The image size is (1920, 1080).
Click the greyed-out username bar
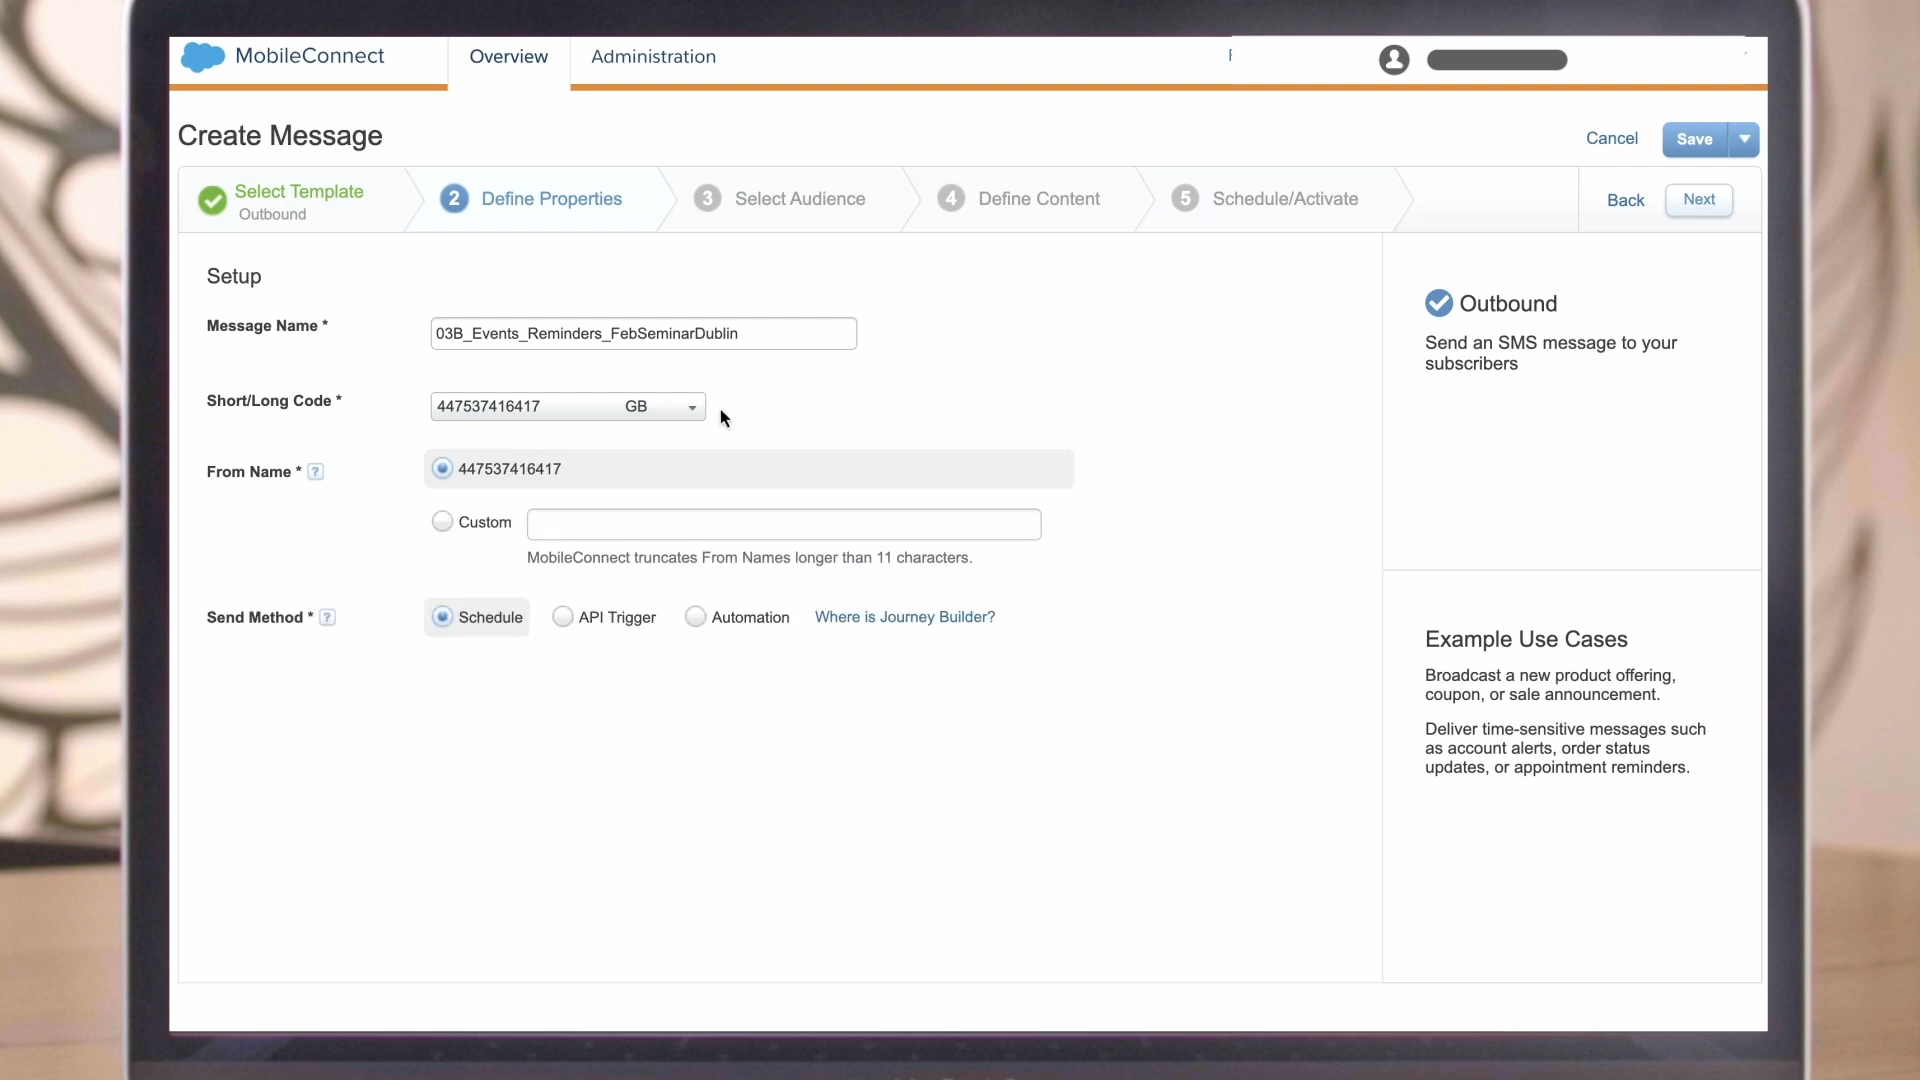(x=1497, y=60)
